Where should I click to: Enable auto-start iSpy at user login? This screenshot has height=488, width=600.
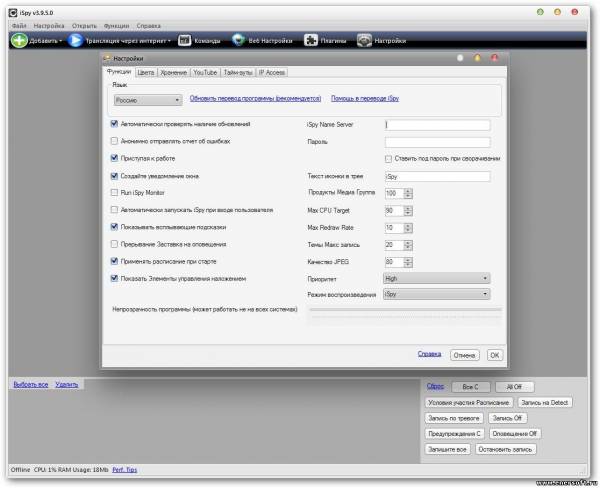(114, 210)
